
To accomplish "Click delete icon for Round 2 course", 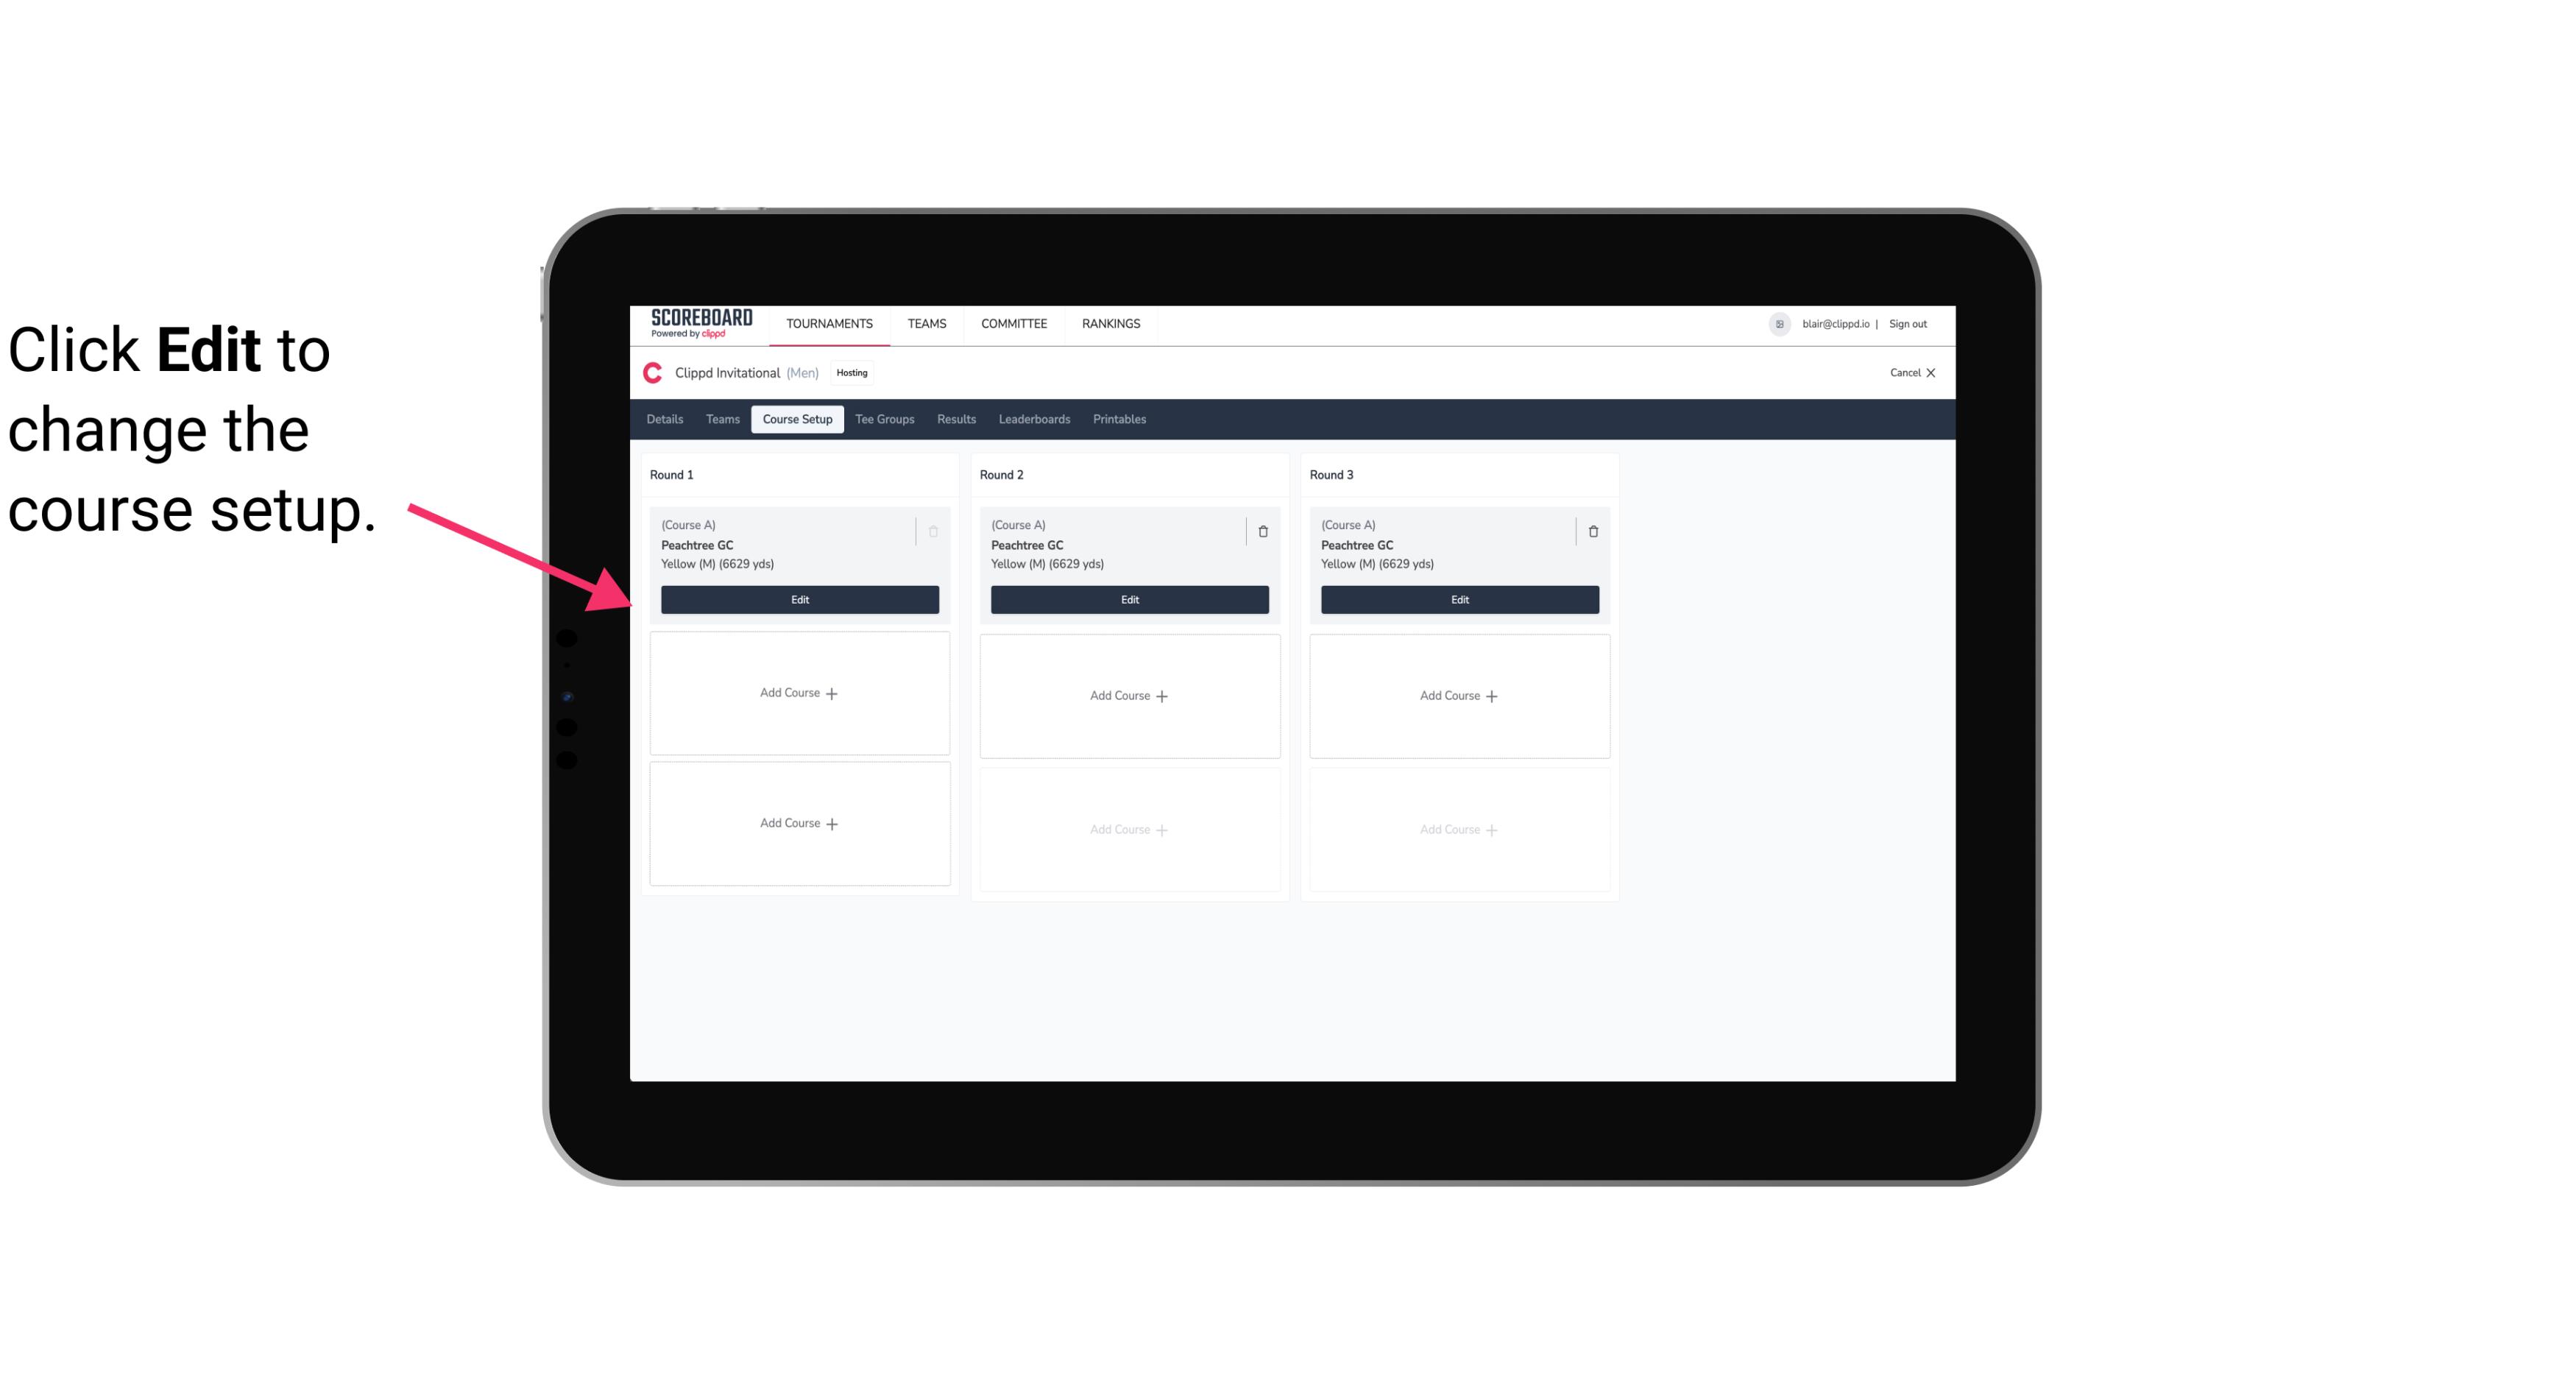I will click(x=1262, y=531).
